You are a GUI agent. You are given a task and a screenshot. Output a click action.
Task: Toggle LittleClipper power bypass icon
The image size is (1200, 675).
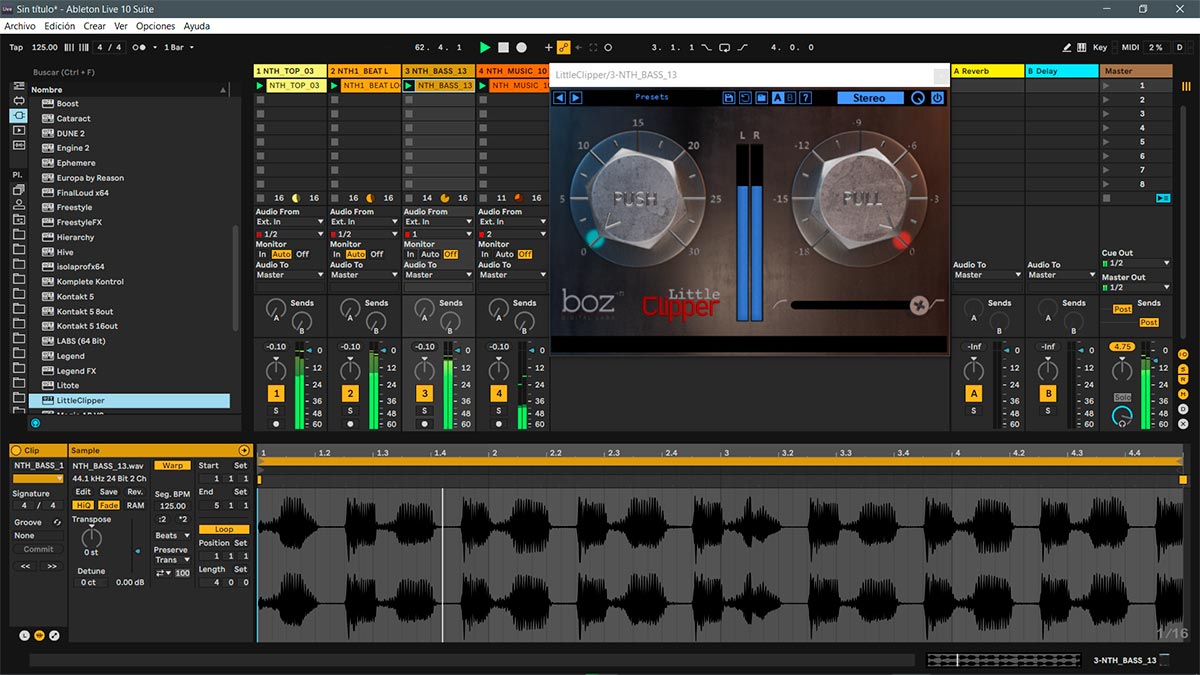(x=937, y=98)
